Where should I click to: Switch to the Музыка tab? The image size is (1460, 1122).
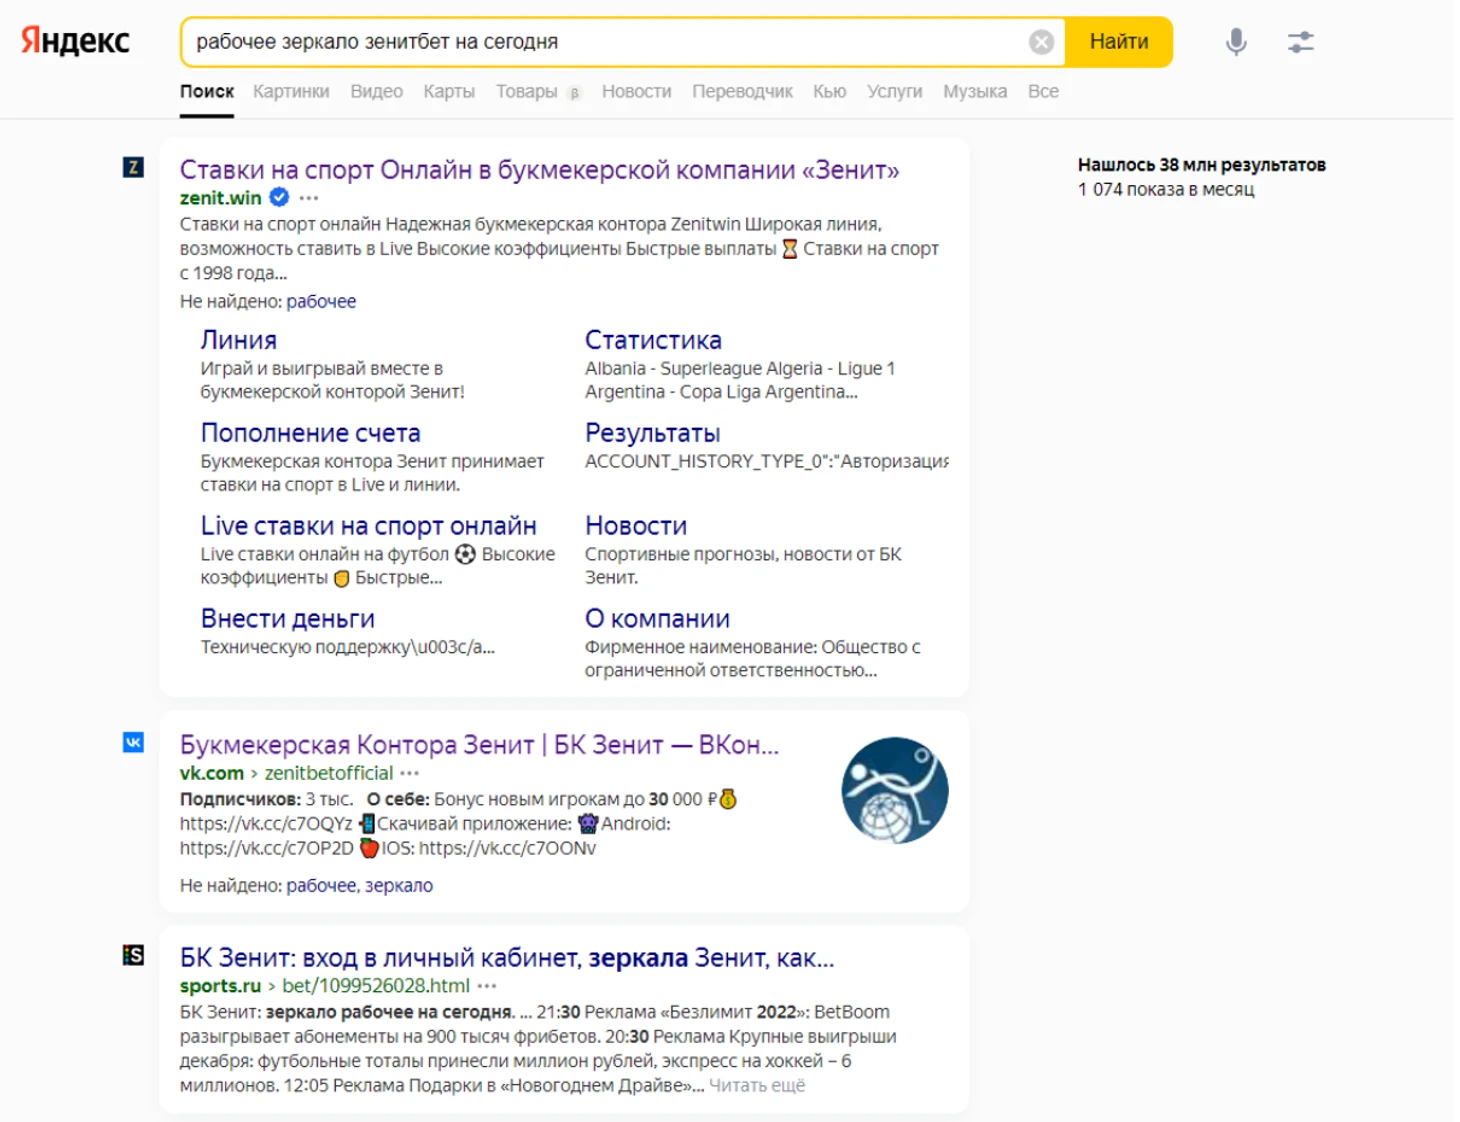[975, 91]
